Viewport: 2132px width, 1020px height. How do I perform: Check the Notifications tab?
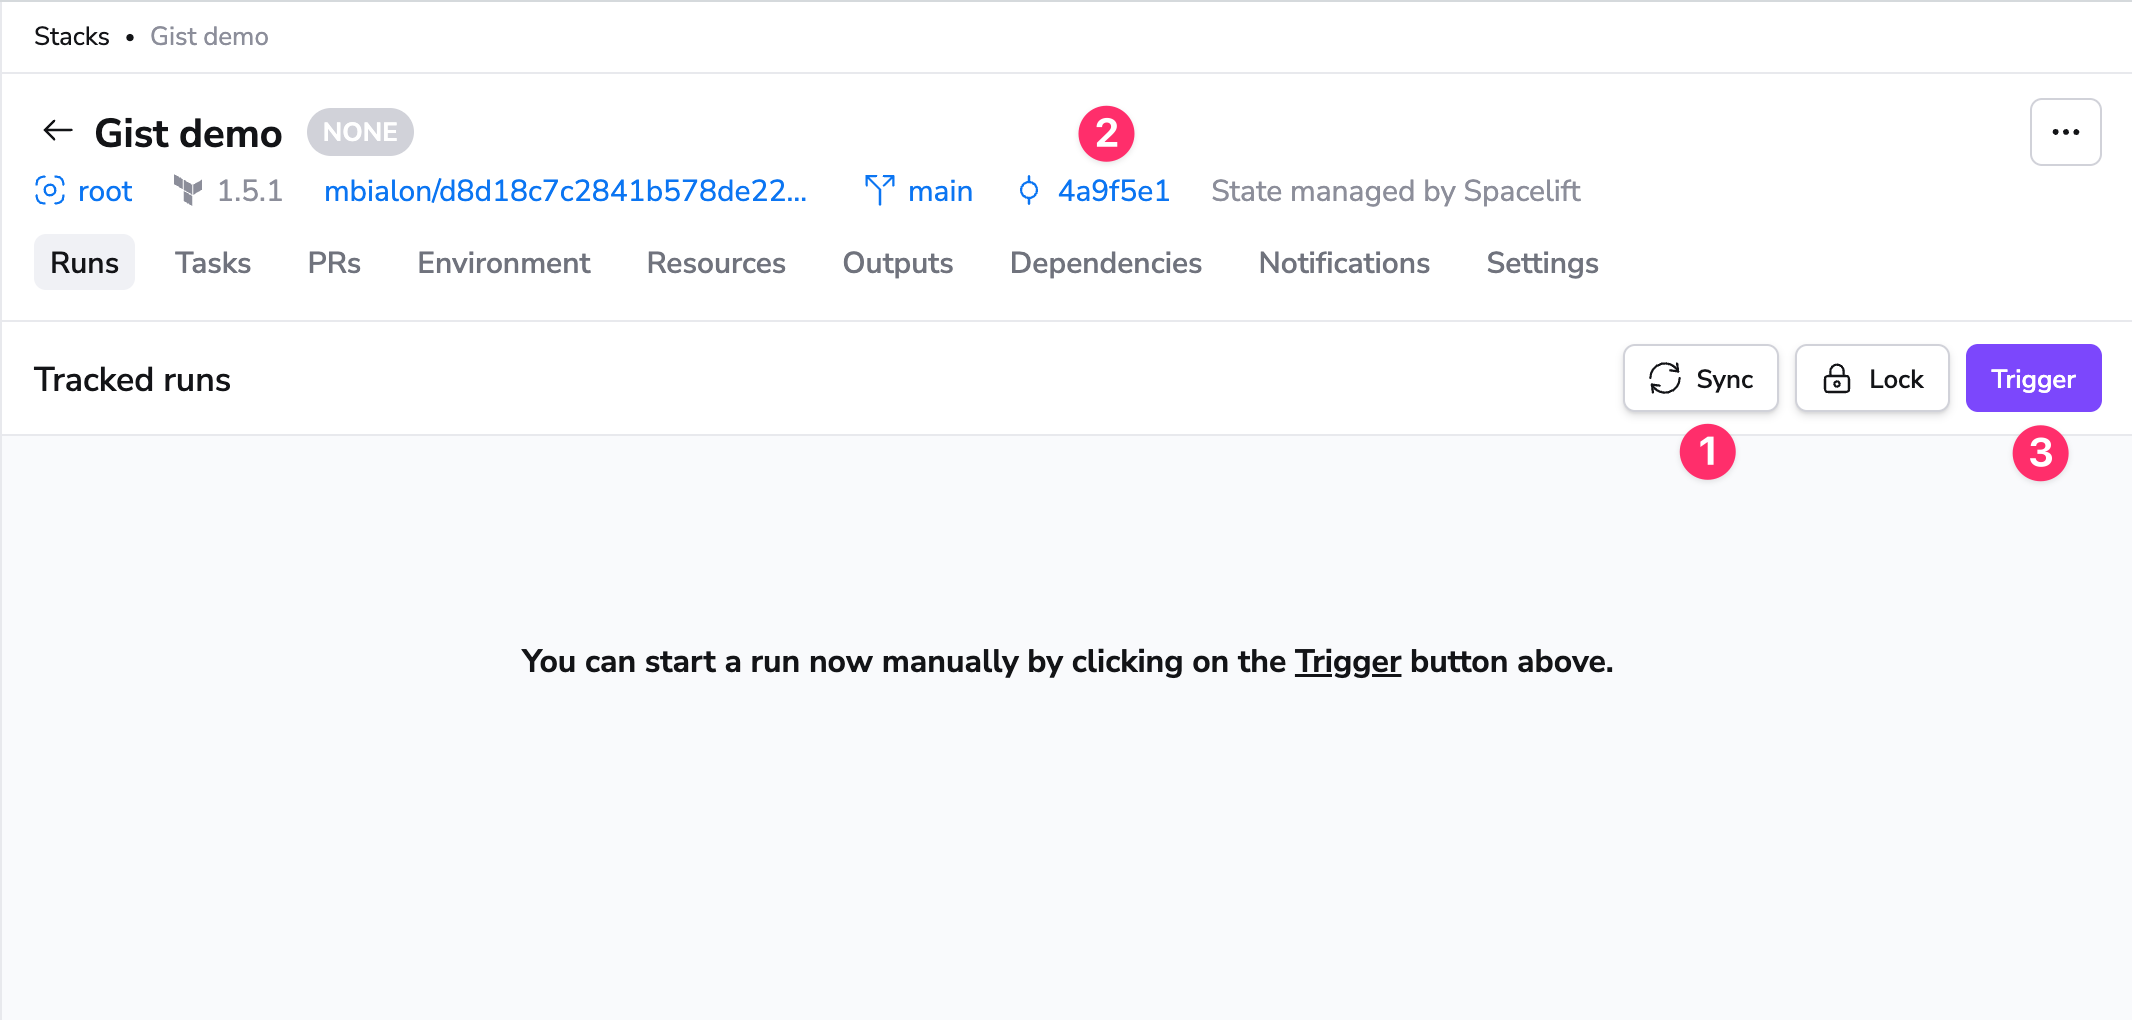click(x=1344, y=263)
